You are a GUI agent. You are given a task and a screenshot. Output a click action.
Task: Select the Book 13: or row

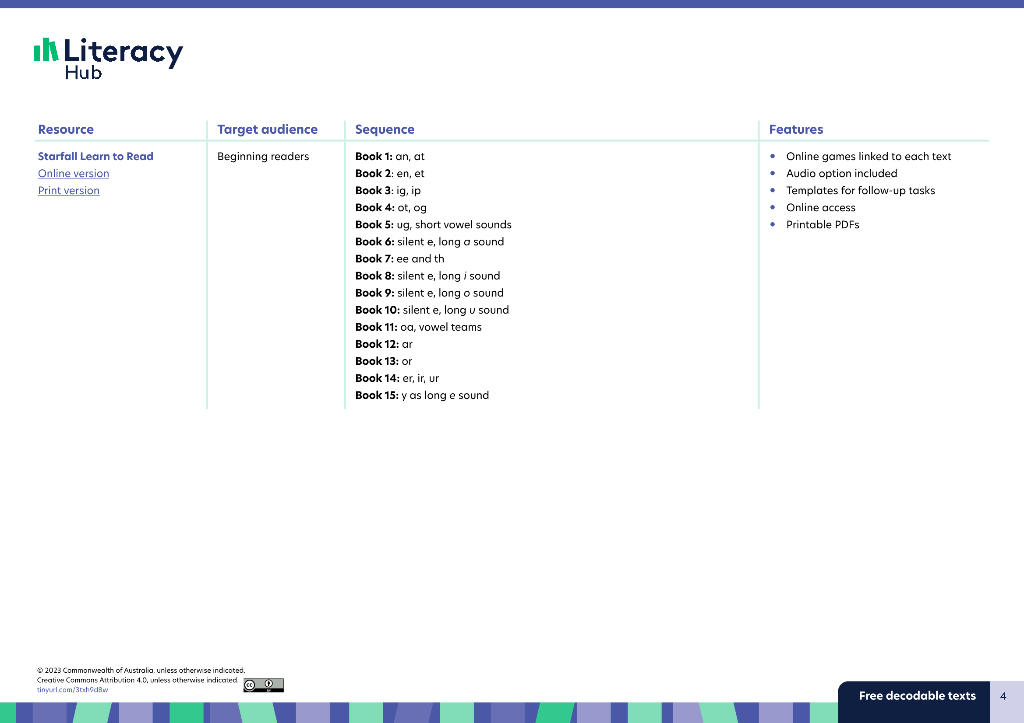point(384,361)
